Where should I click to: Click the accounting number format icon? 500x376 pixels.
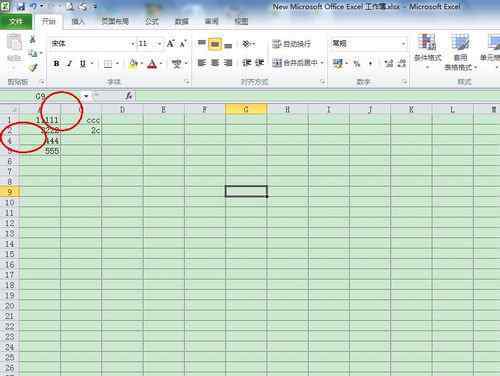(x=338, y=63)
